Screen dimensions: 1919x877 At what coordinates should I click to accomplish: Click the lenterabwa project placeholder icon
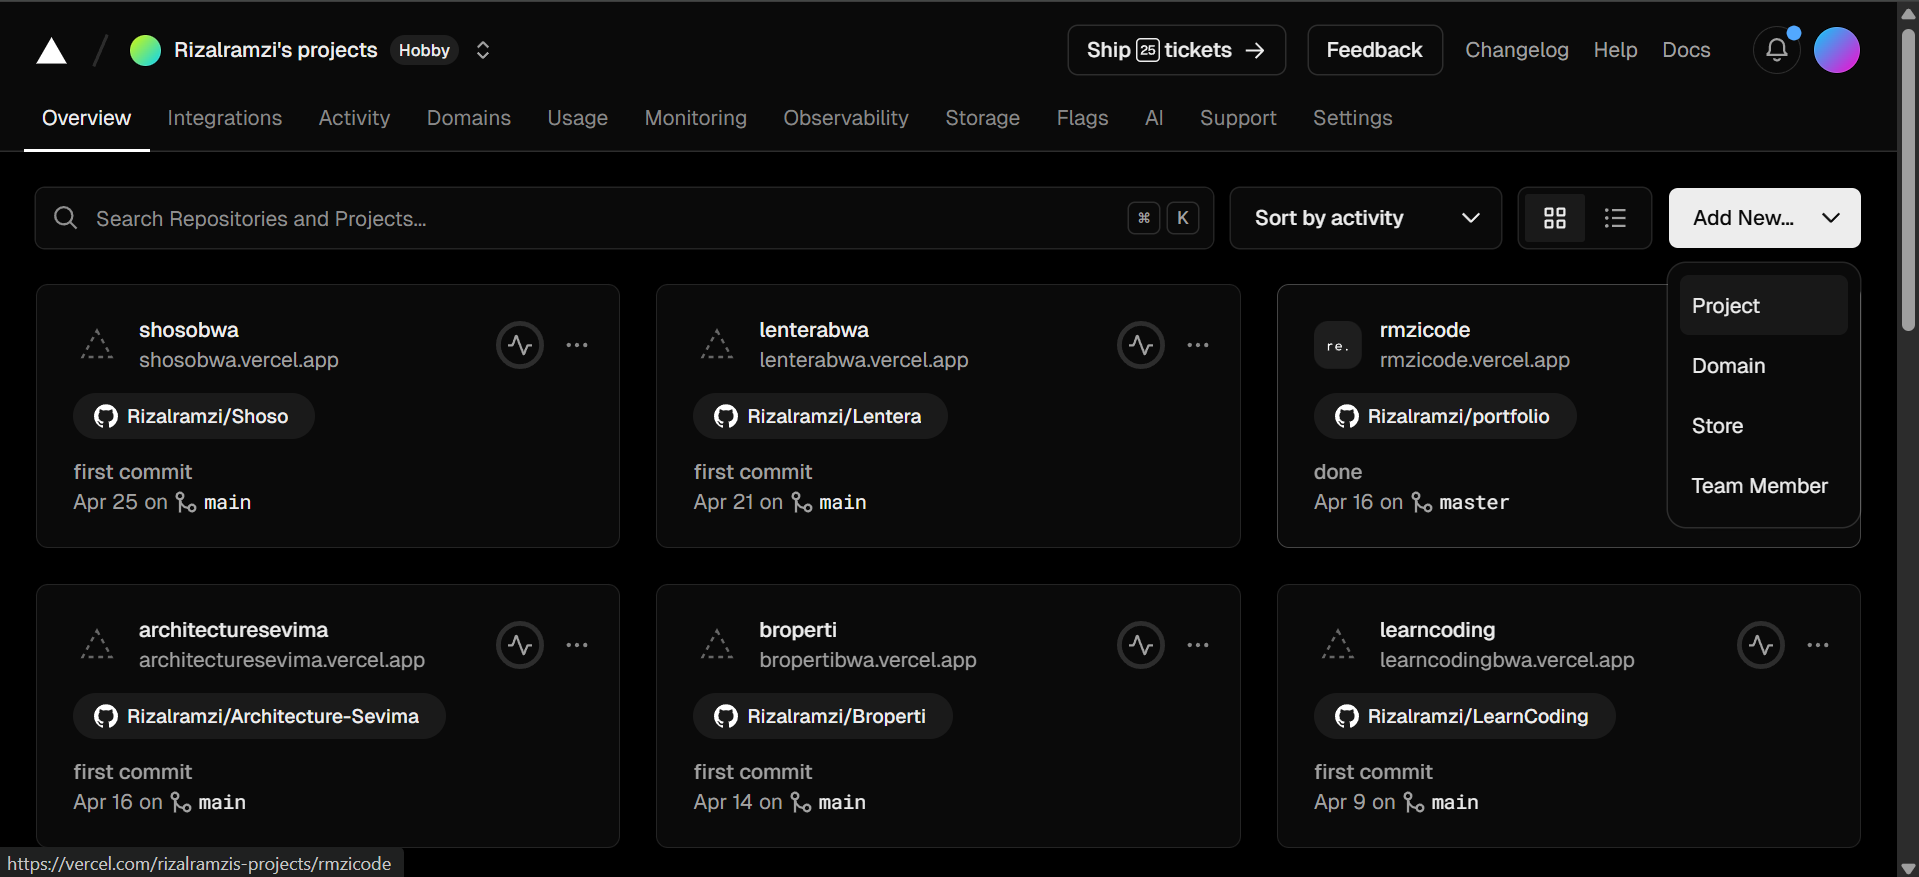tap(717, 345)
